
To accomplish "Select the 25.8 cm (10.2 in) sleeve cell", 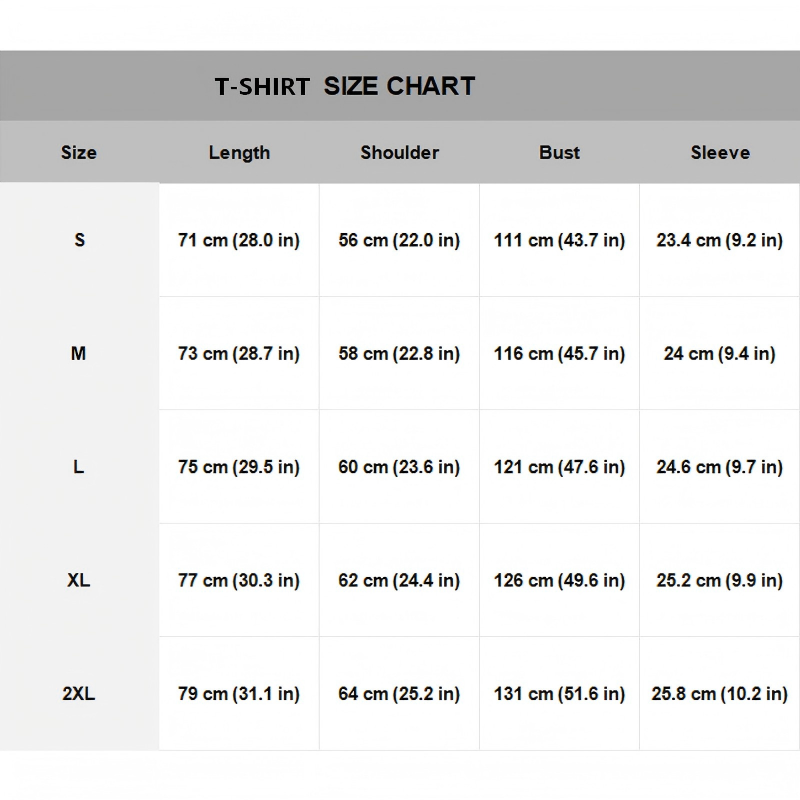I will pyautogui.click(x=719, y=693).
